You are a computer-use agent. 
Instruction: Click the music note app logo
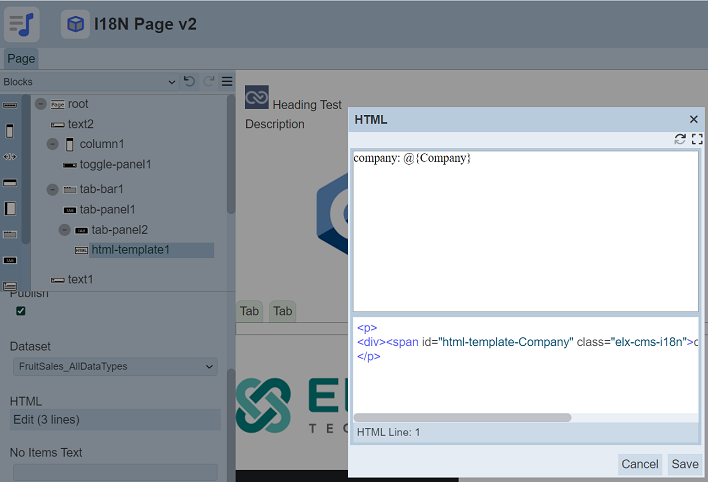pyautogui.click(x=22, y=23)
